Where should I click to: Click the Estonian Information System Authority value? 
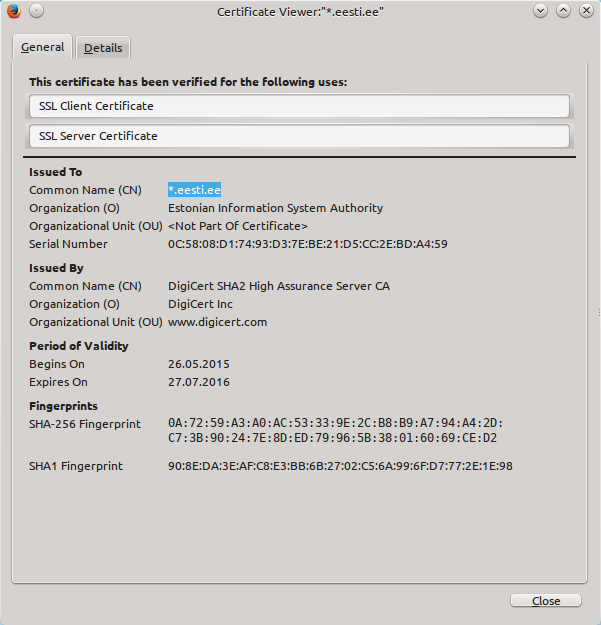pos(275,208)
